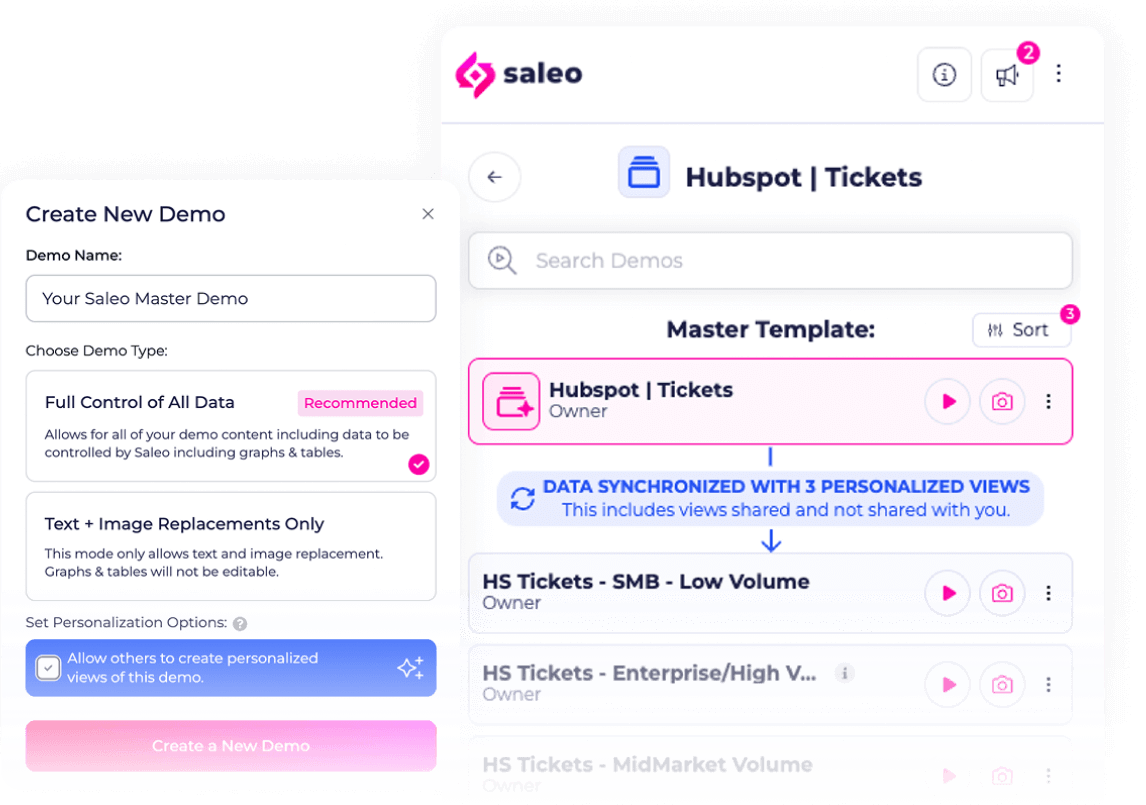Click the personalization options help icon
The height and width of the screenshot is (805, 1146).
click(240, 624)
